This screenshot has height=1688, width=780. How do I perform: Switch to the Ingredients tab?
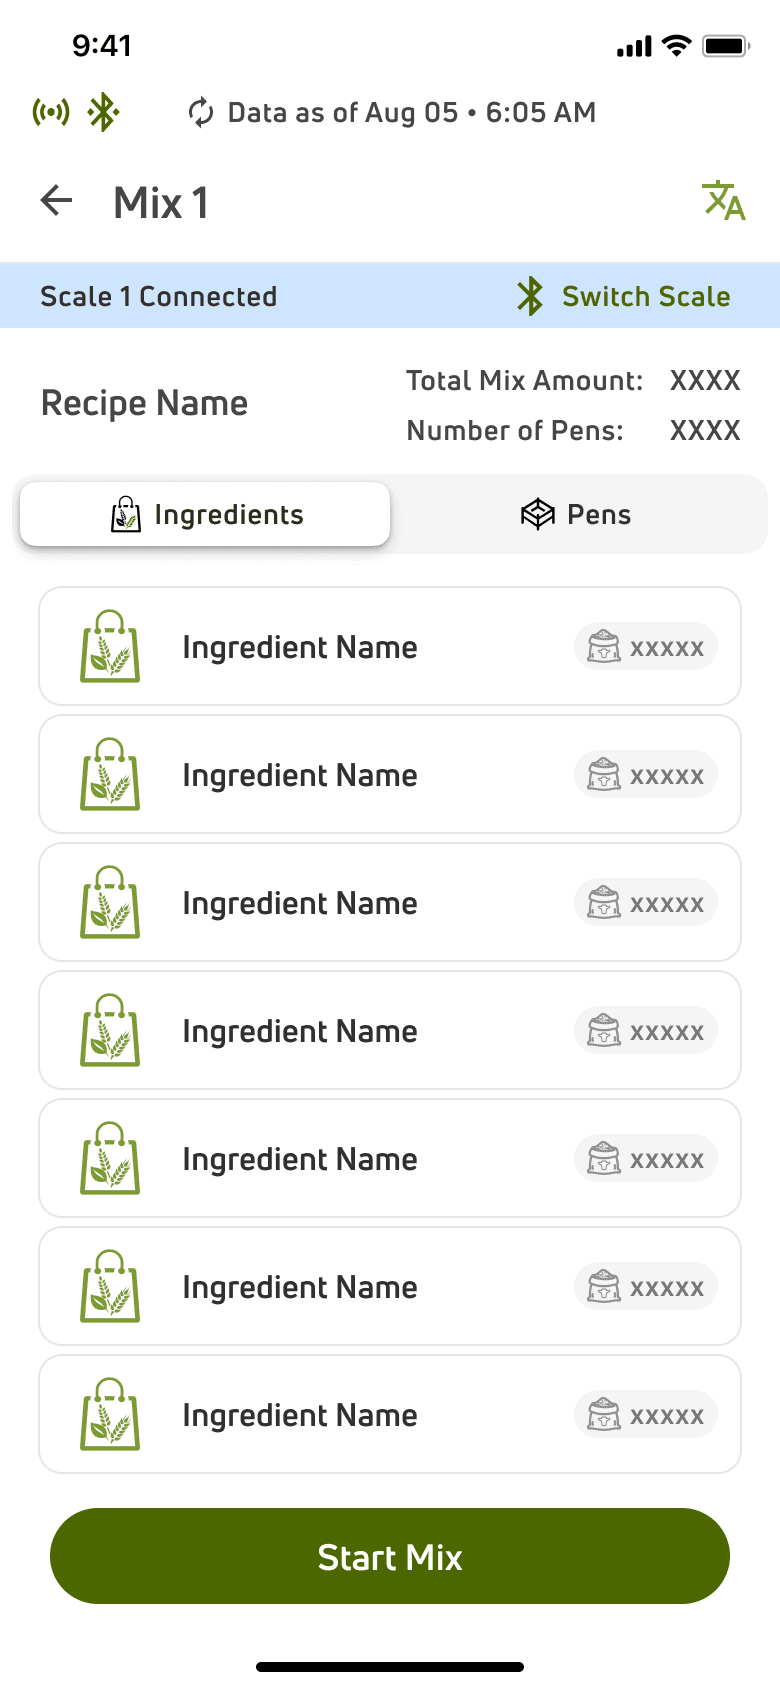pyautogui.click(x=205, y=515)
